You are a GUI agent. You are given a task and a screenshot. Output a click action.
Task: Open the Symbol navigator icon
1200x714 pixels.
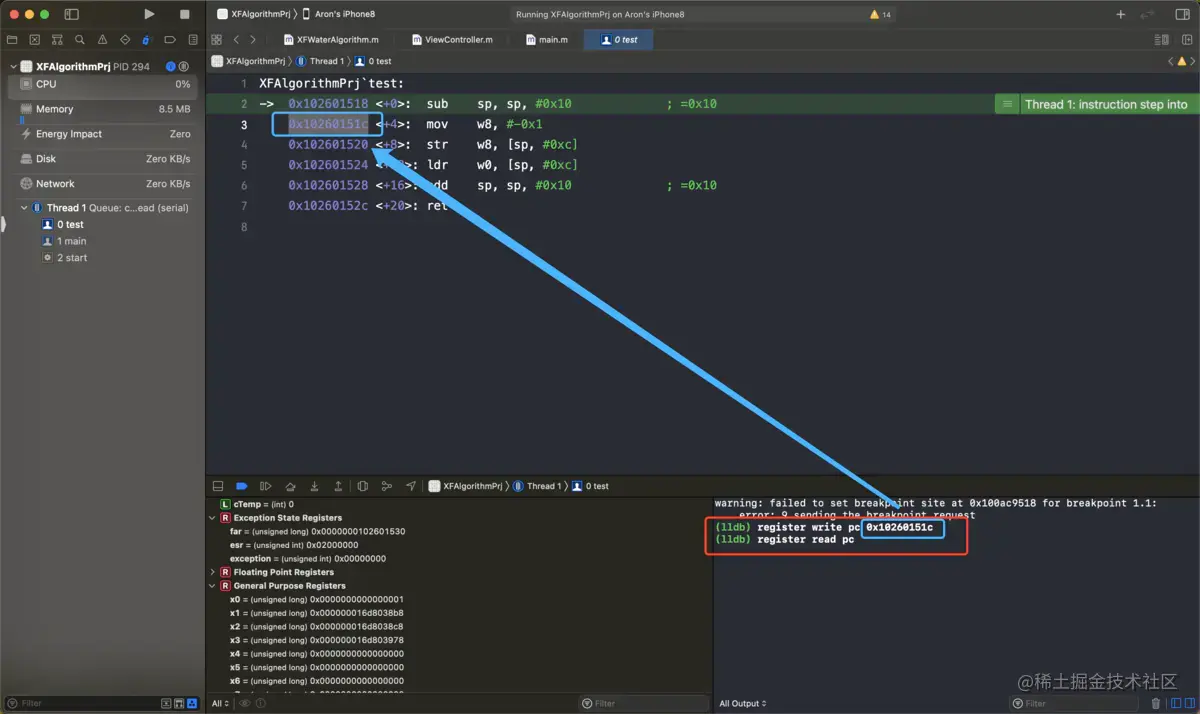coord(57,40)
